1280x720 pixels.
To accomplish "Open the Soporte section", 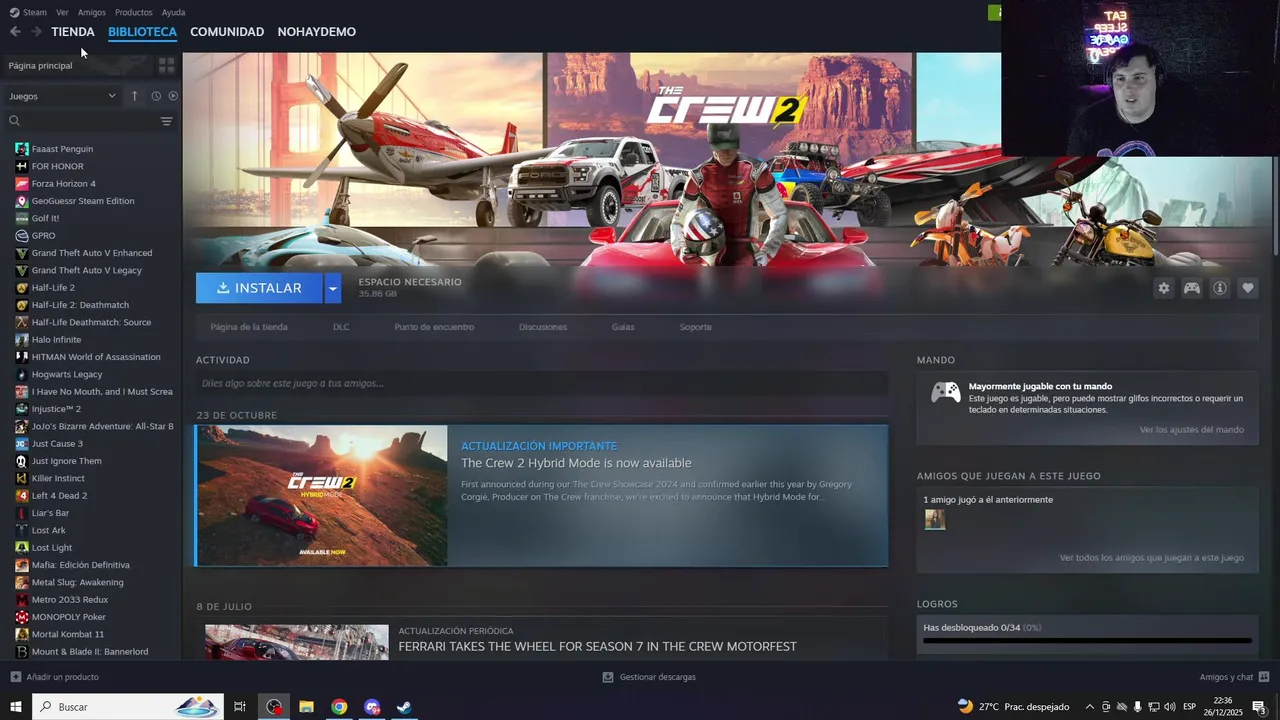I will point(696,327).
